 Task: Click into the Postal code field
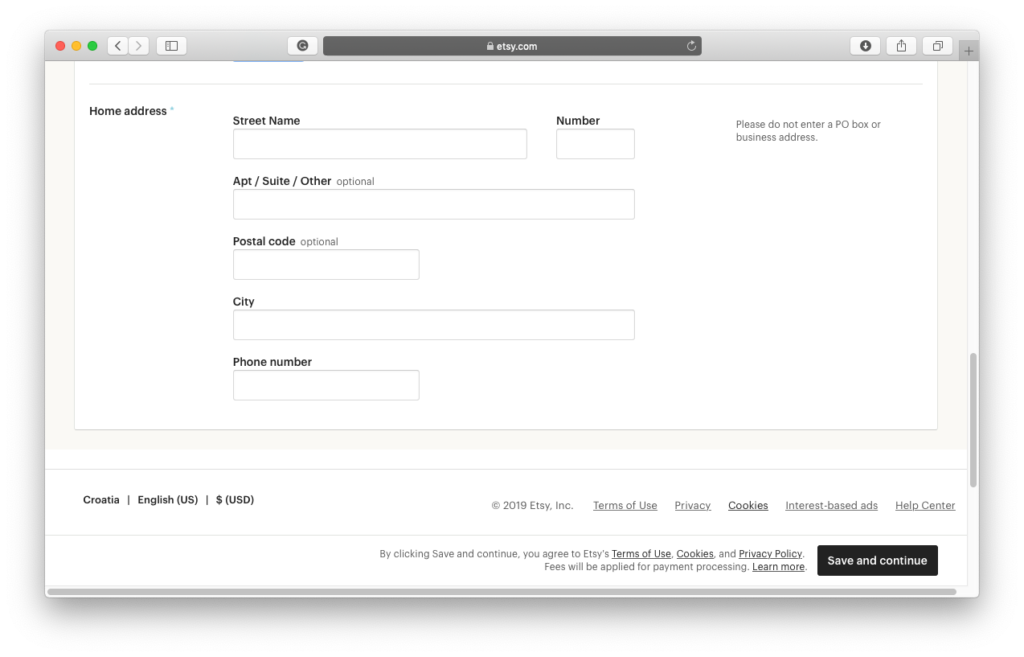pyautogui.click(x=326, y=265)
